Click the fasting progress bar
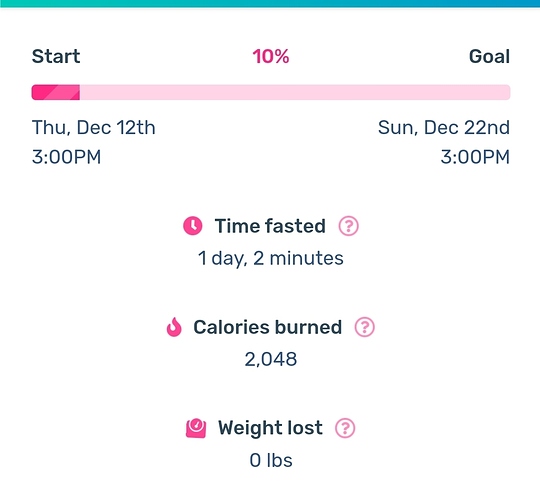Screen dimensions: 540x500 (x=271, y=92)
